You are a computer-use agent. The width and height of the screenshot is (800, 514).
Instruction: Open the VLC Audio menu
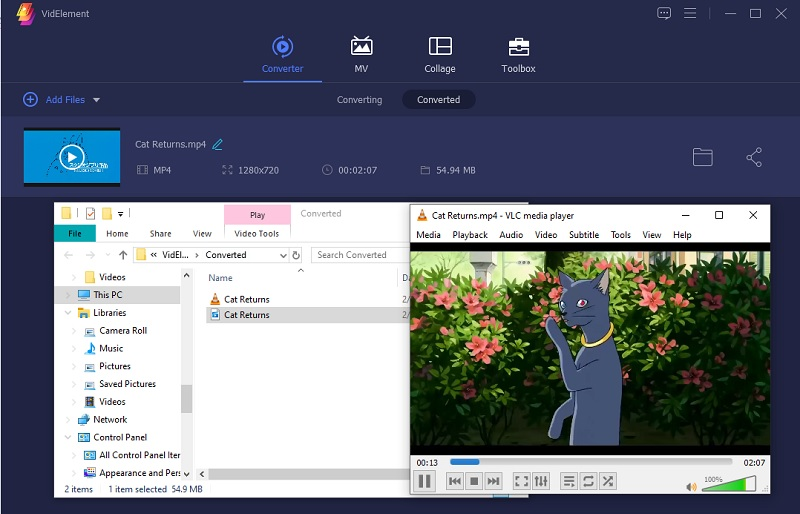(511, 235)
